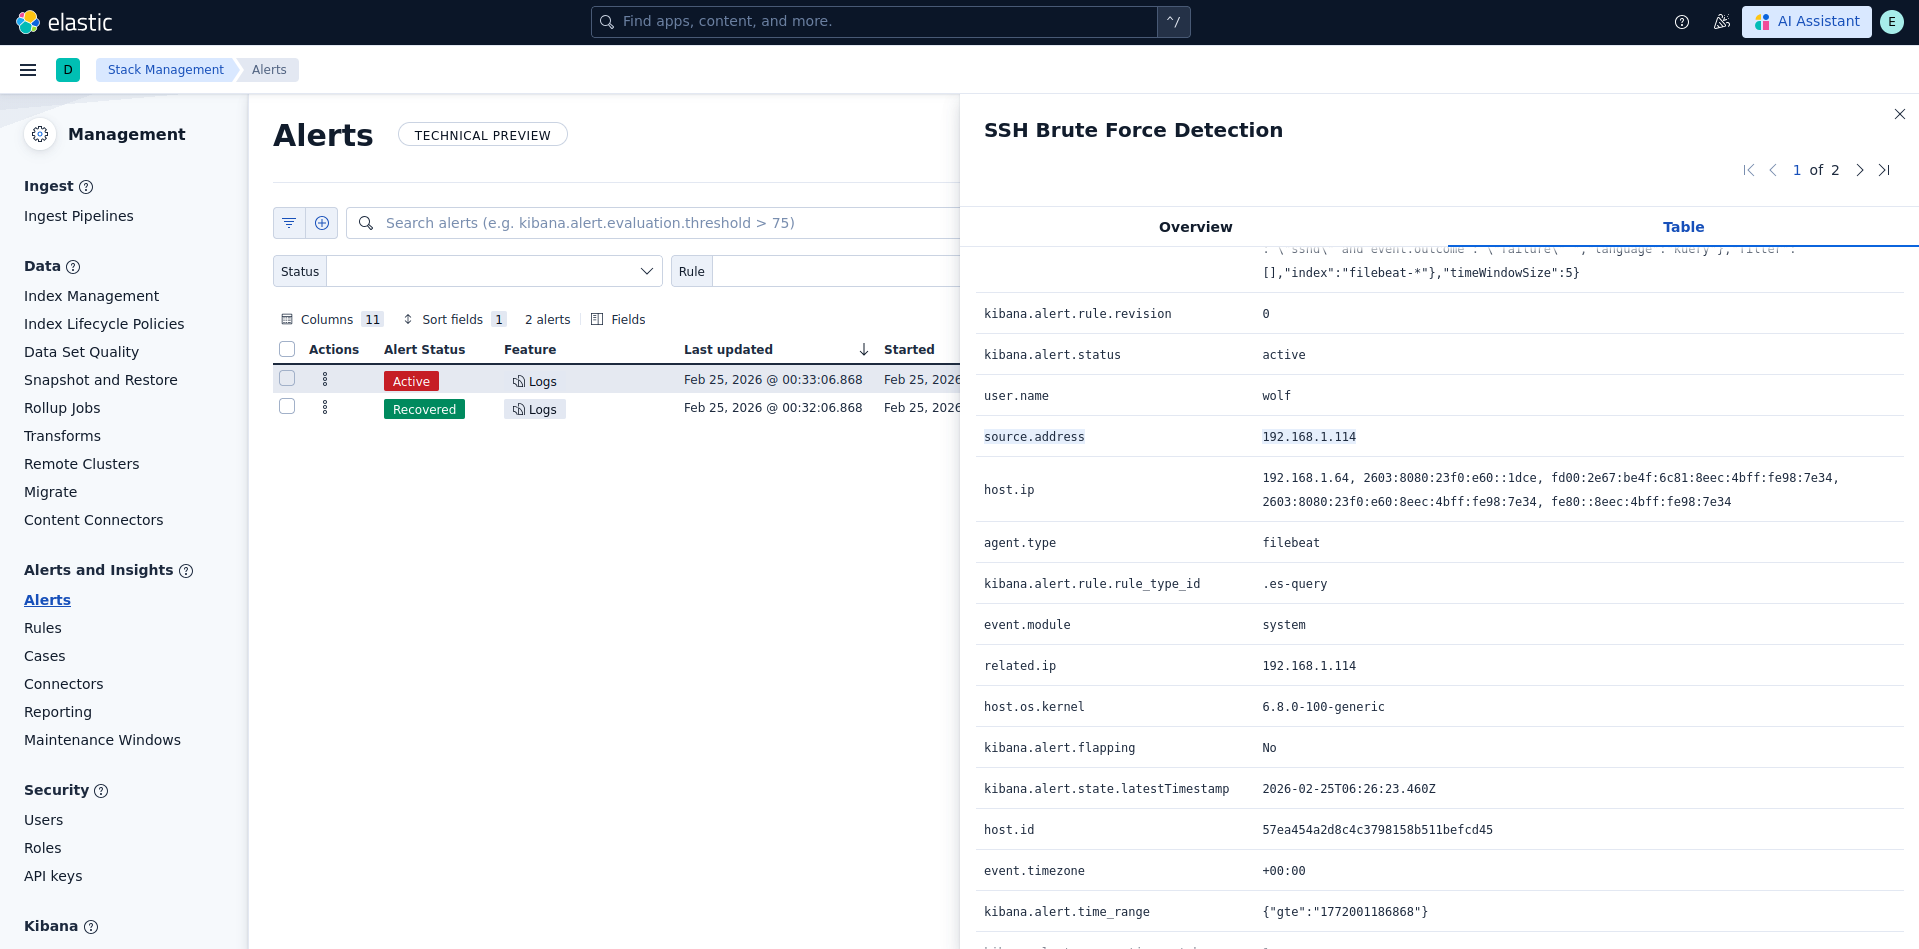Viewport: 1919px width, 949px height.
Task: Check the Recovered alert row checkbox
Action: [287, 407]
